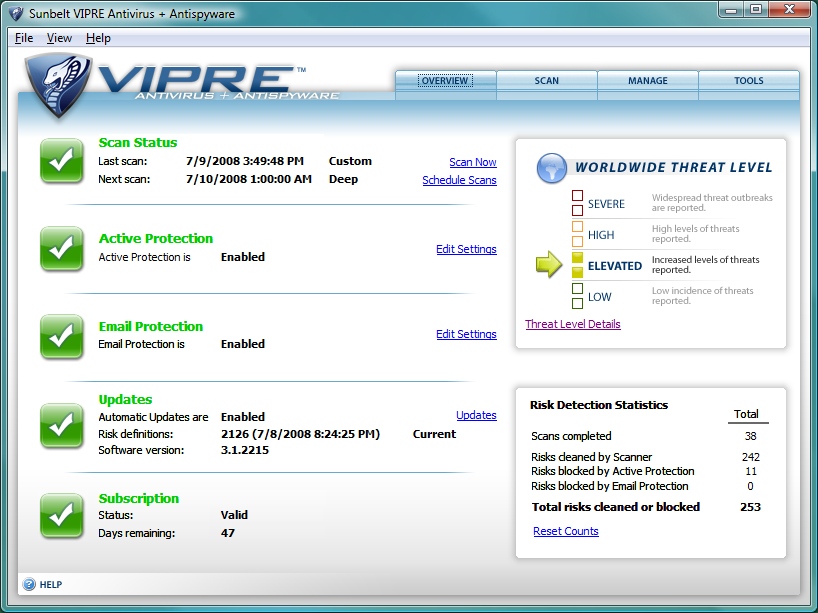This screenshot has height=613, width=818.
Task: Click the green Updates section heading
Action: [x=125, y=400]
